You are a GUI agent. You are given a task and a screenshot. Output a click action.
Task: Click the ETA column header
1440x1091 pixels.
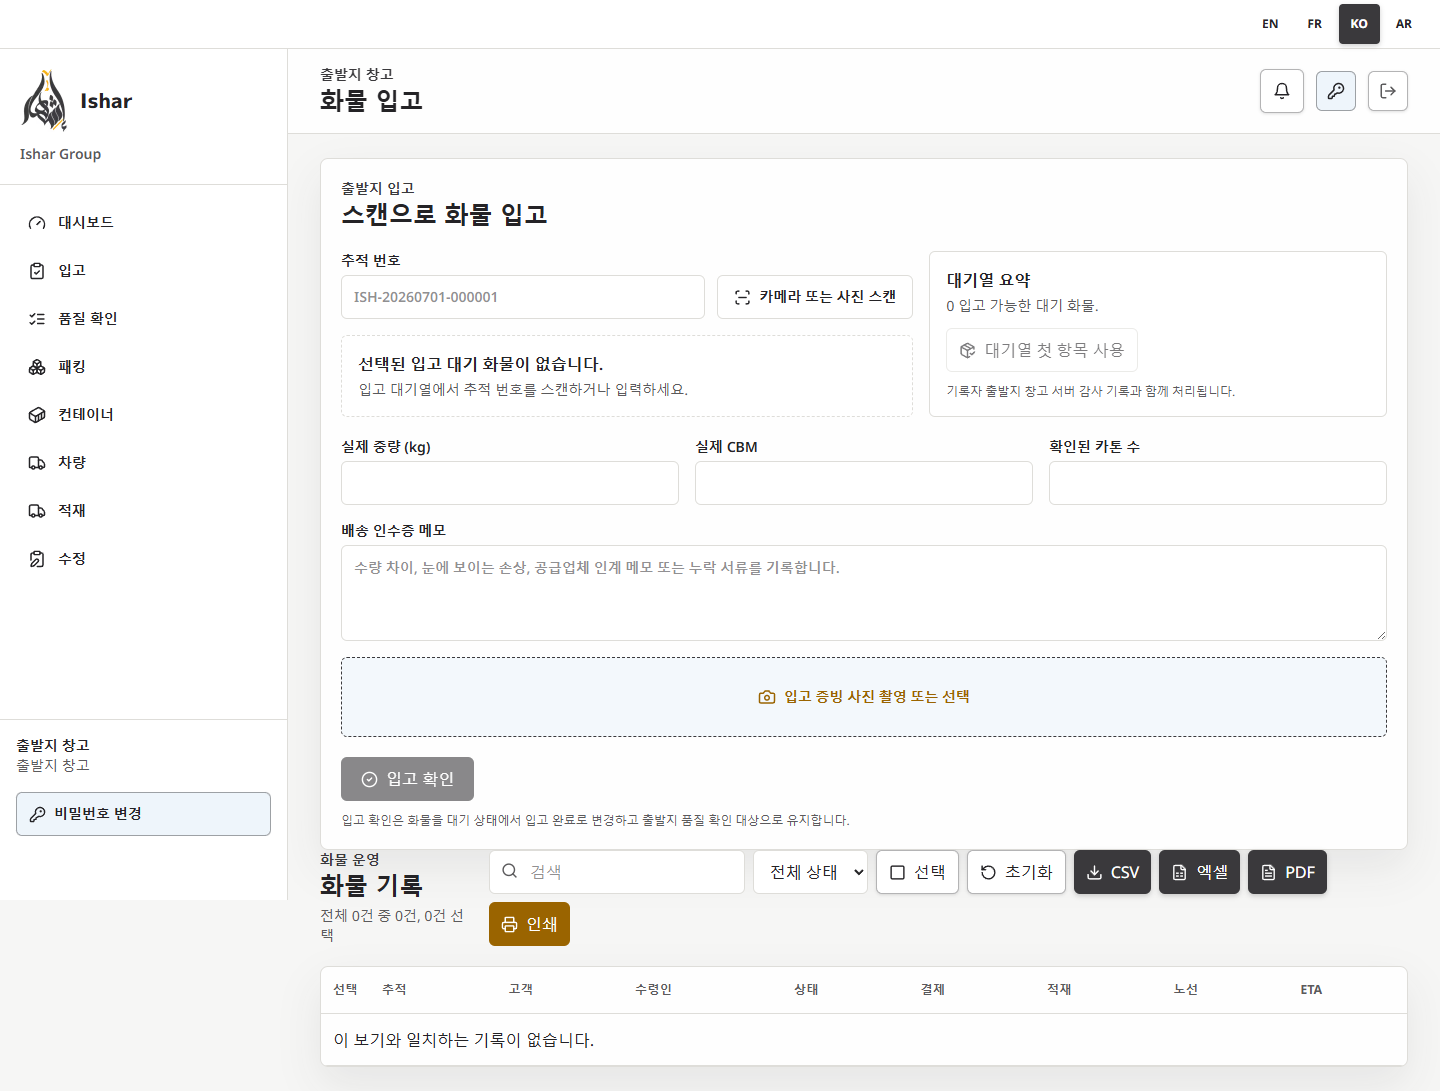click(x=1311, y=990)
